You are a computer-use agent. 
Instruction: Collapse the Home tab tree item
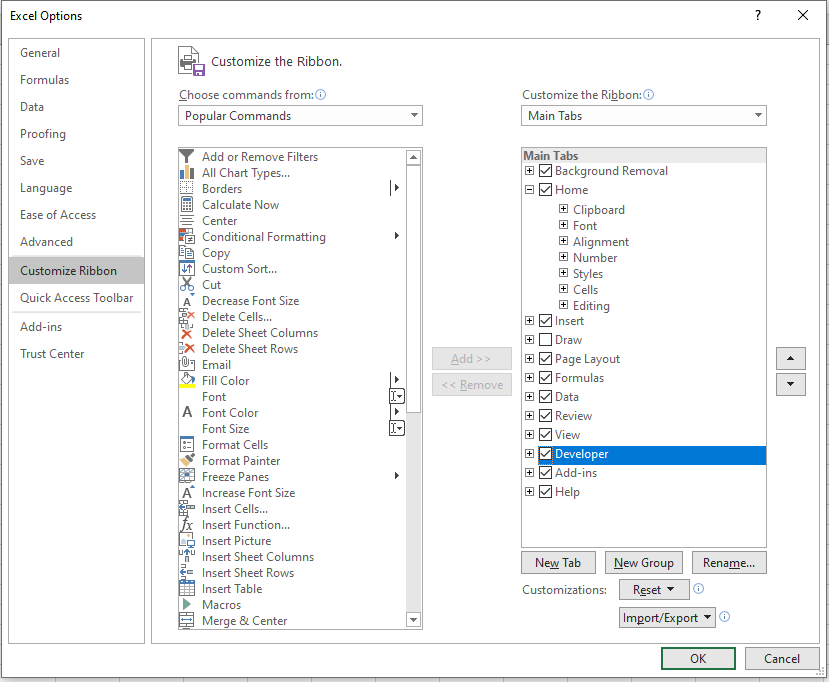pyautogui.click(x=529, y=189)
